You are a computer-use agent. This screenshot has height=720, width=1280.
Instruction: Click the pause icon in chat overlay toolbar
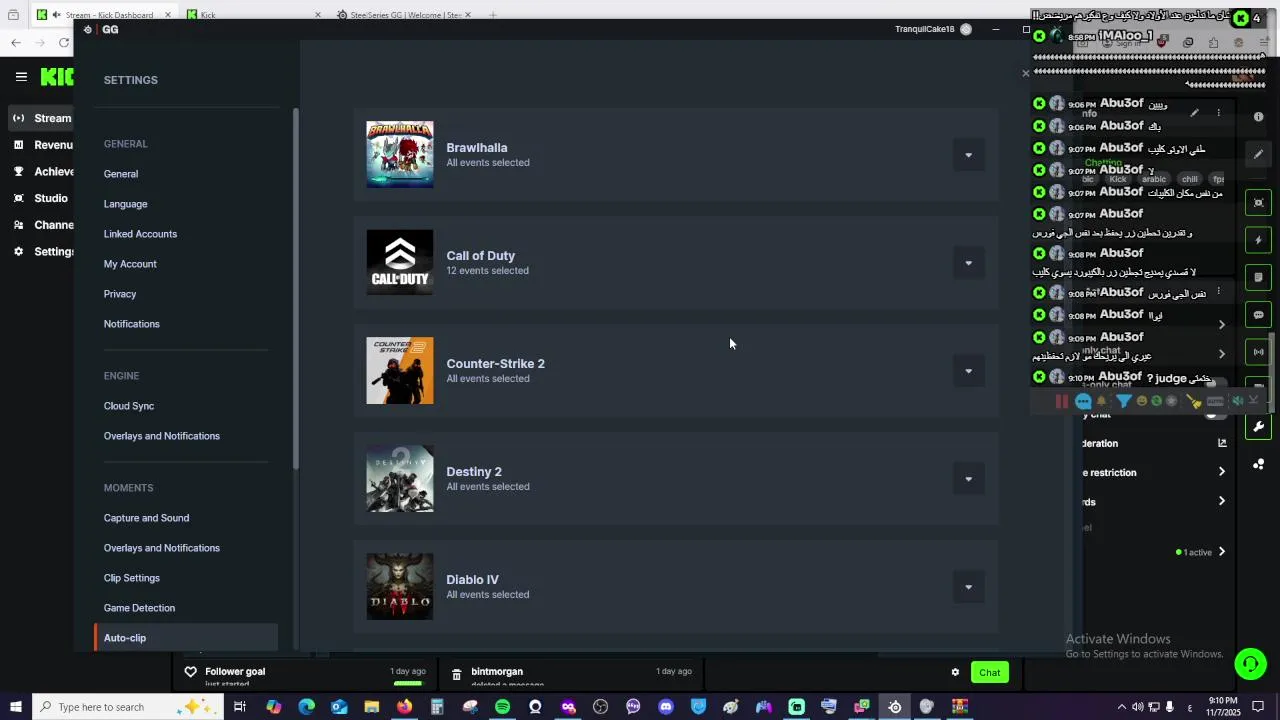point(1062,402)
